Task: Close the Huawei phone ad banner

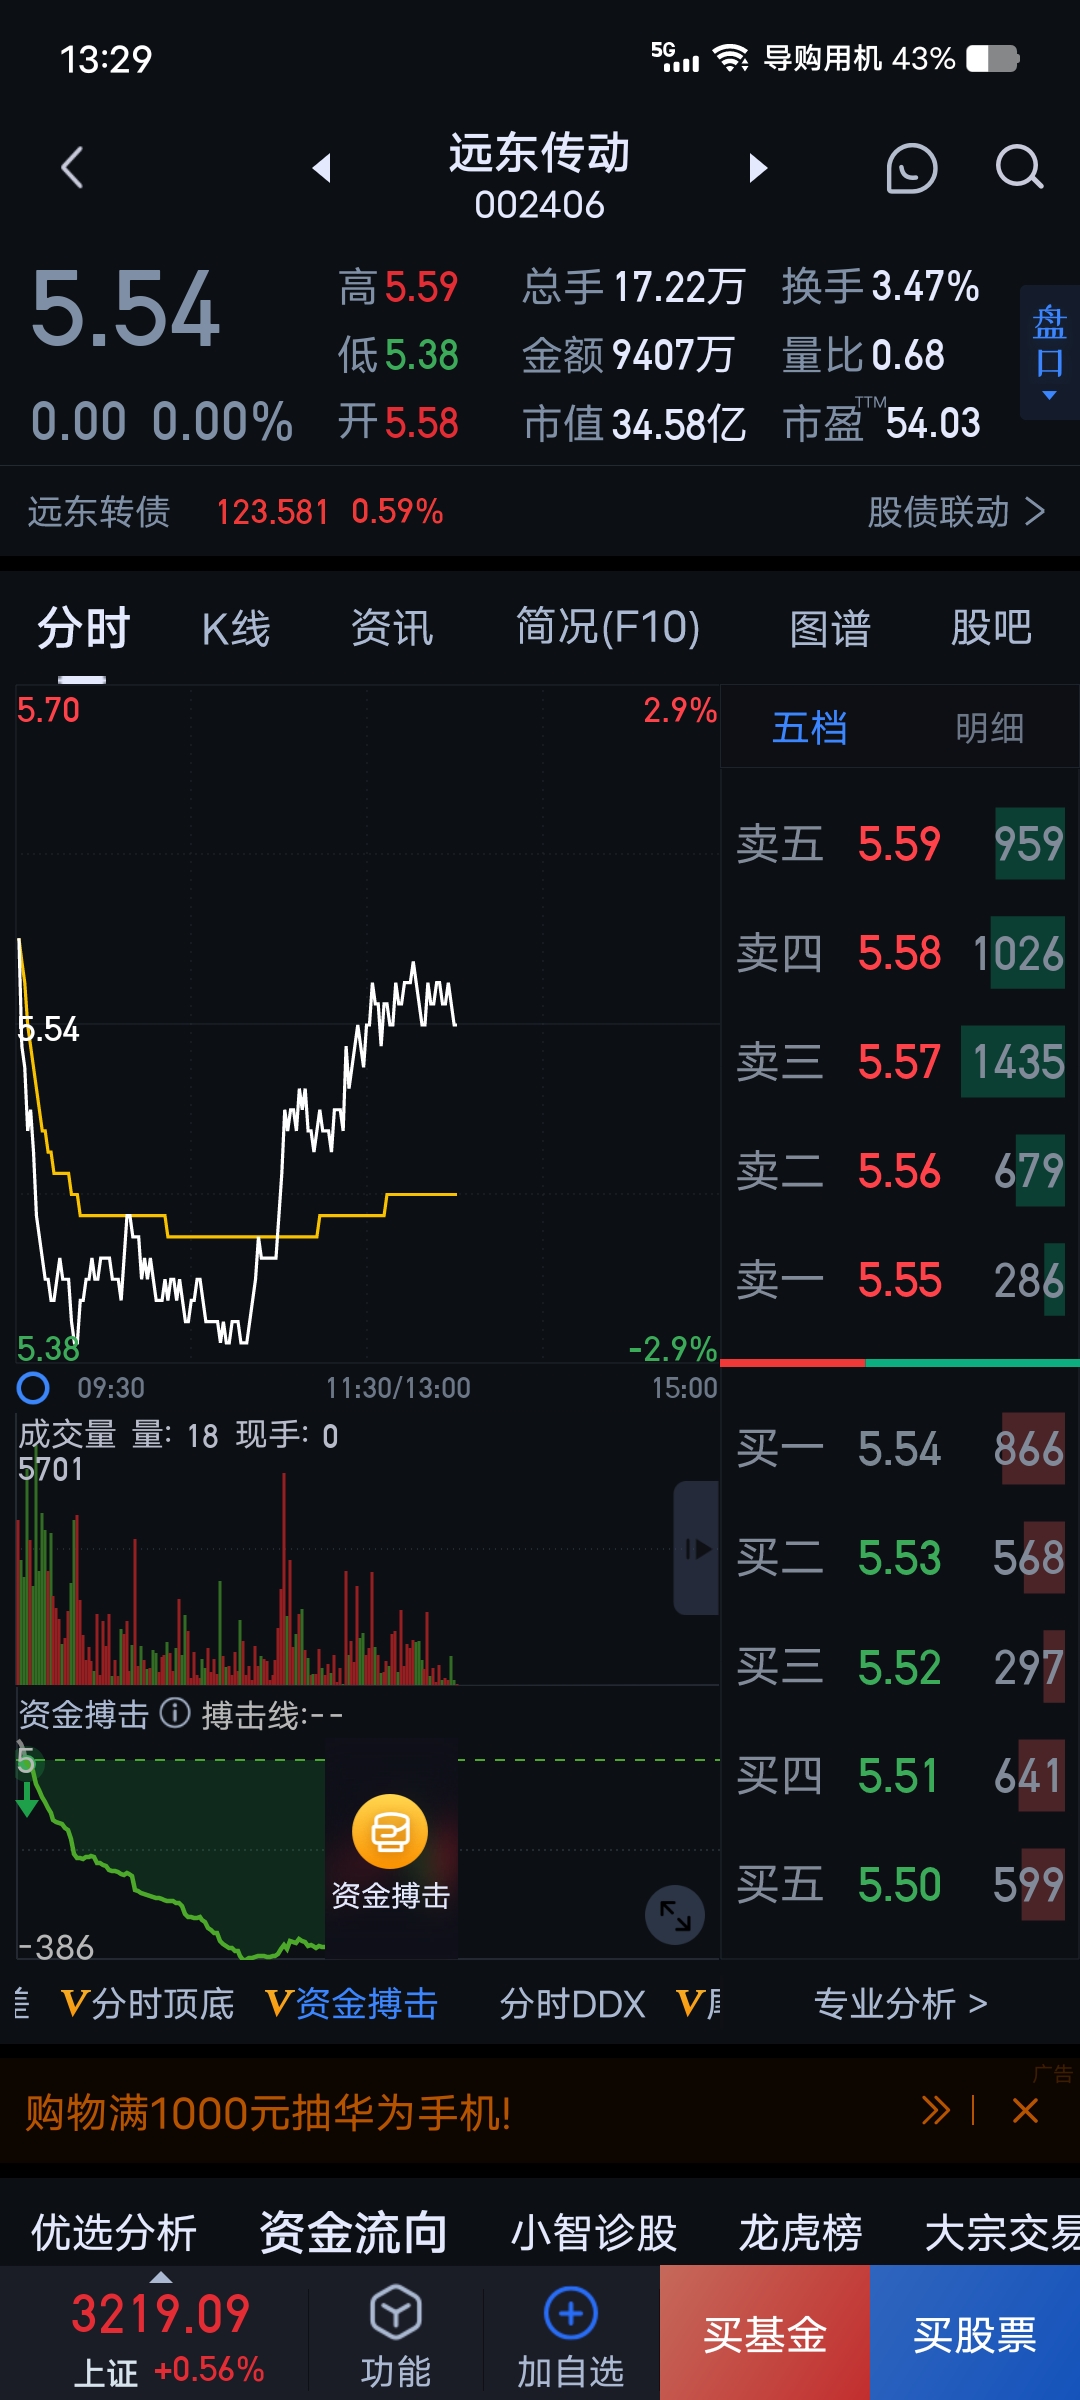Action: coord(1025,2111)
